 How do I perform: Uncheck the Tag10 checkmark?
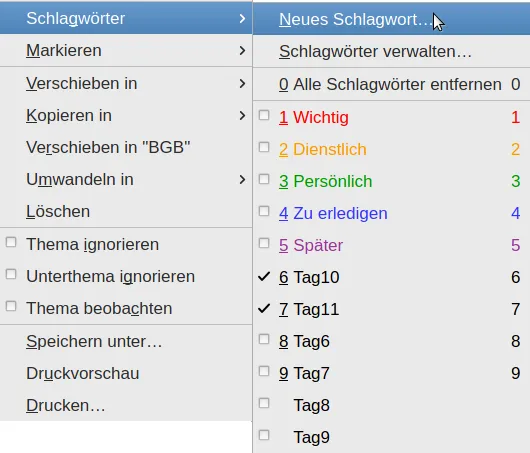(264, 277)
